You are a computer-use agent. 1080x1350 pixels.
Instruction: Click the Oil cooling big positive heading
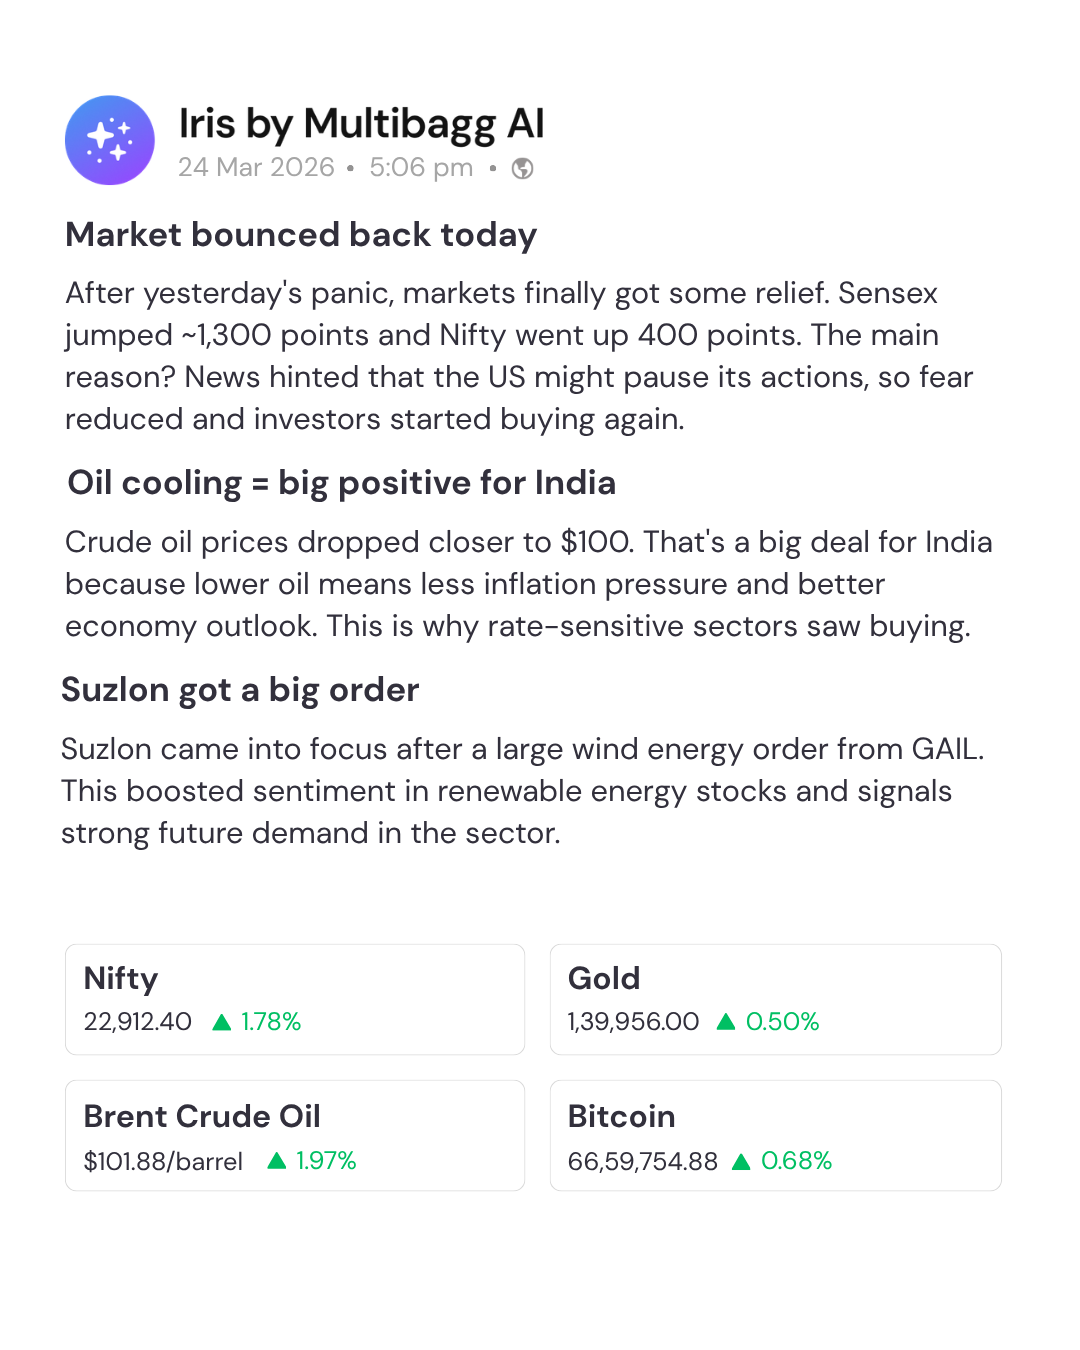[x=341, y=483]
